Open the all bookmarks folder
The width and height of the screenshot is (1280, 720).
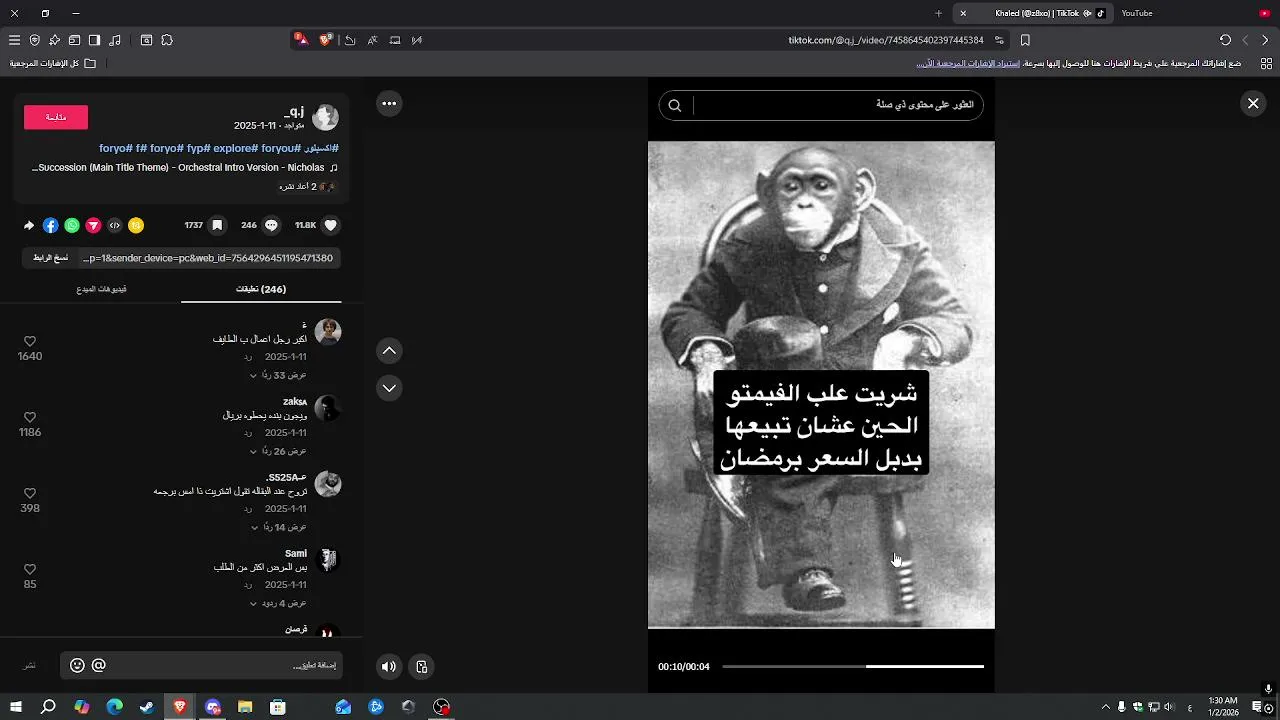(53, 63)
